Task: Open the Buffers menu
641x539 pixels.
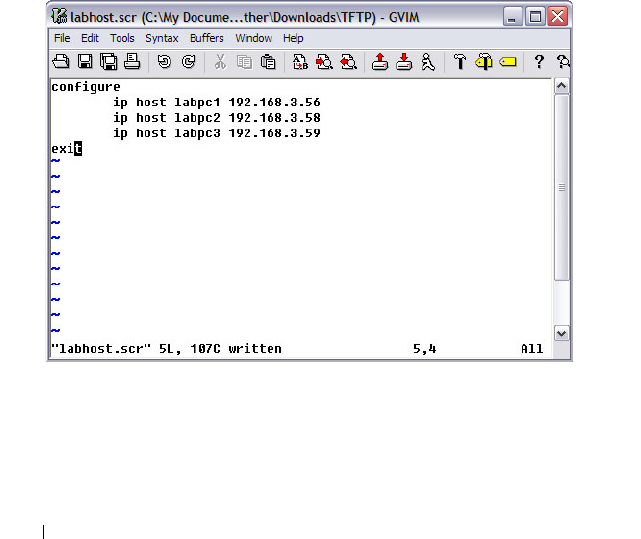Action: [x=206, y=38]
